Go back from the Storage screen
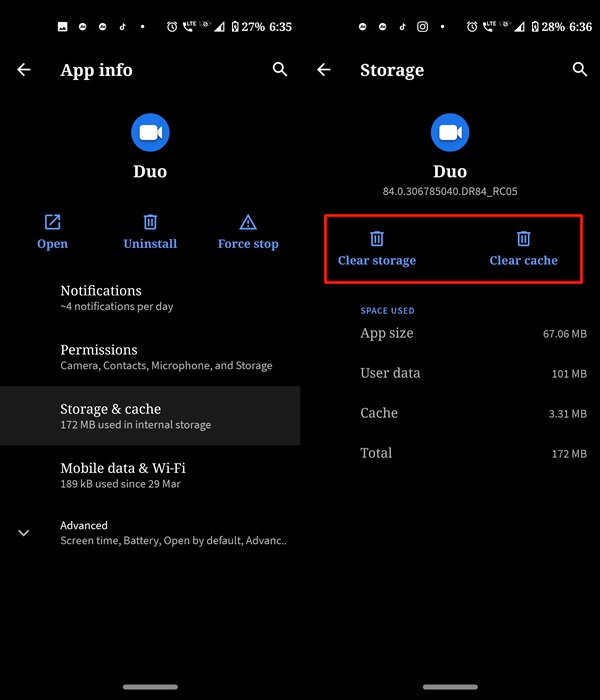The height and width of the screenshot is (700, 600). [x=324, y=70]
